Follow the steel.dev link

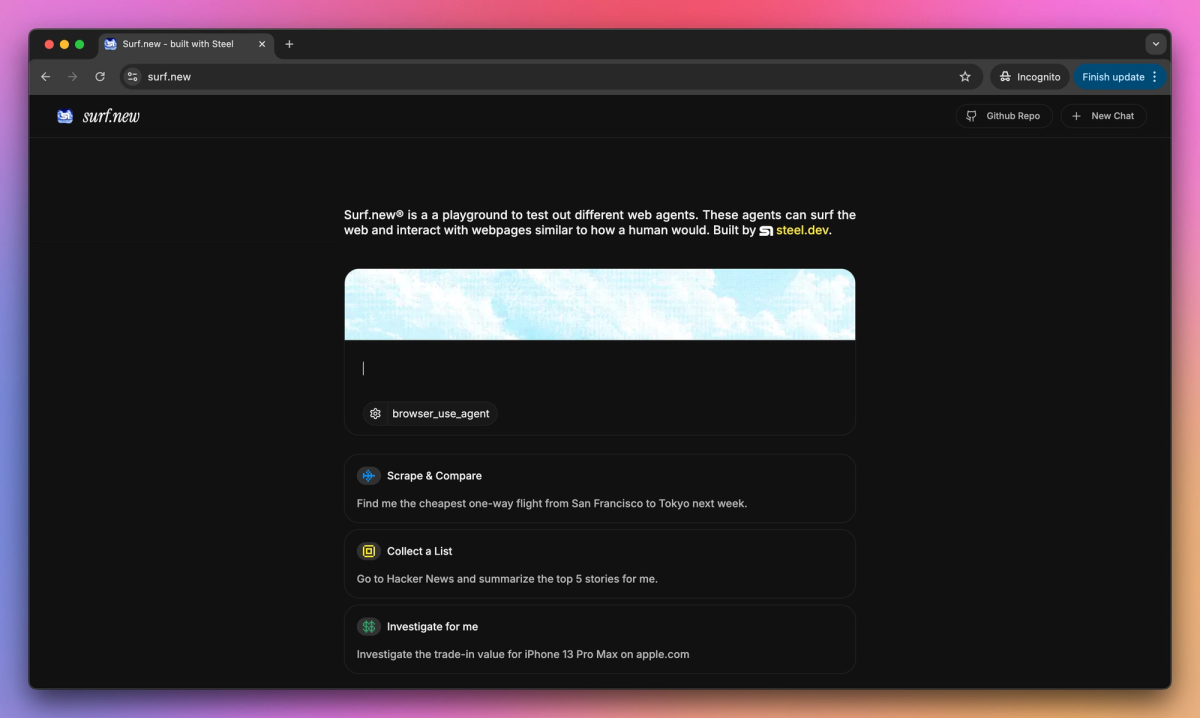(802, 231)
